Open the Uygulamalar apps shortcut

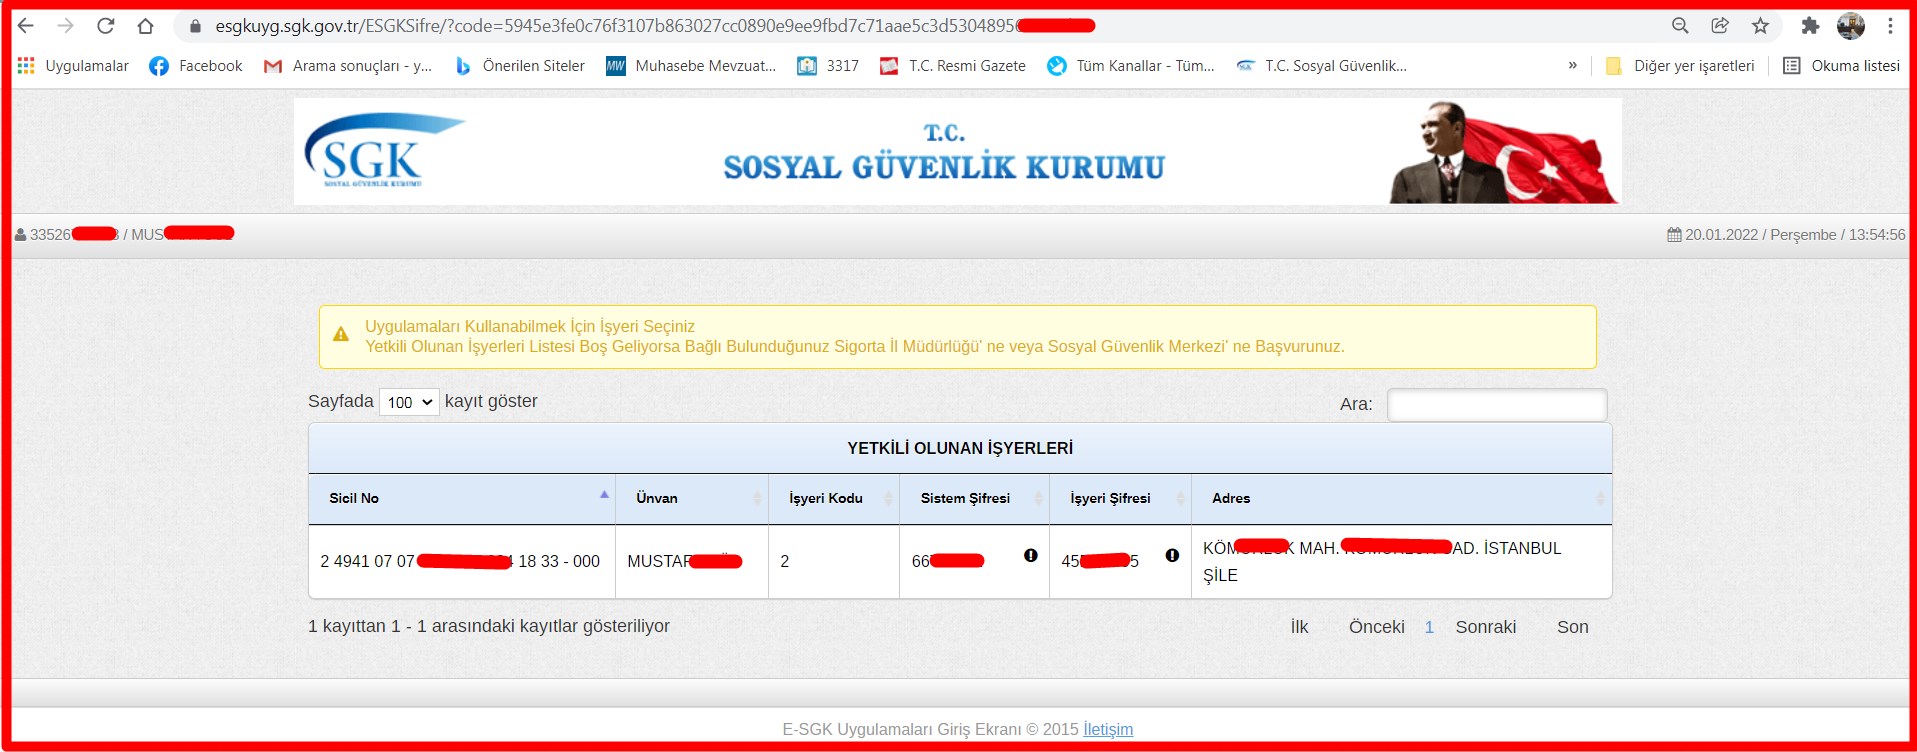73,66
